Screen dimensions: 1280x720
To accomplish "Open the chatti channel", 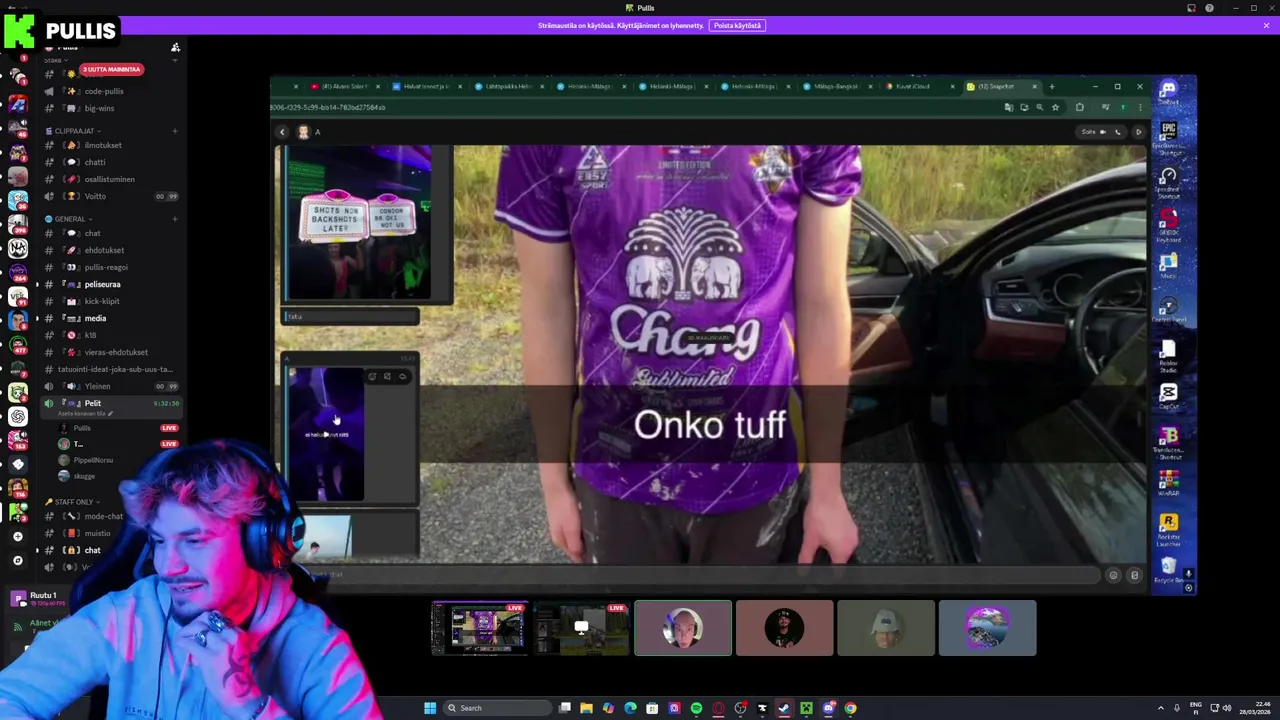I will 95,162.
